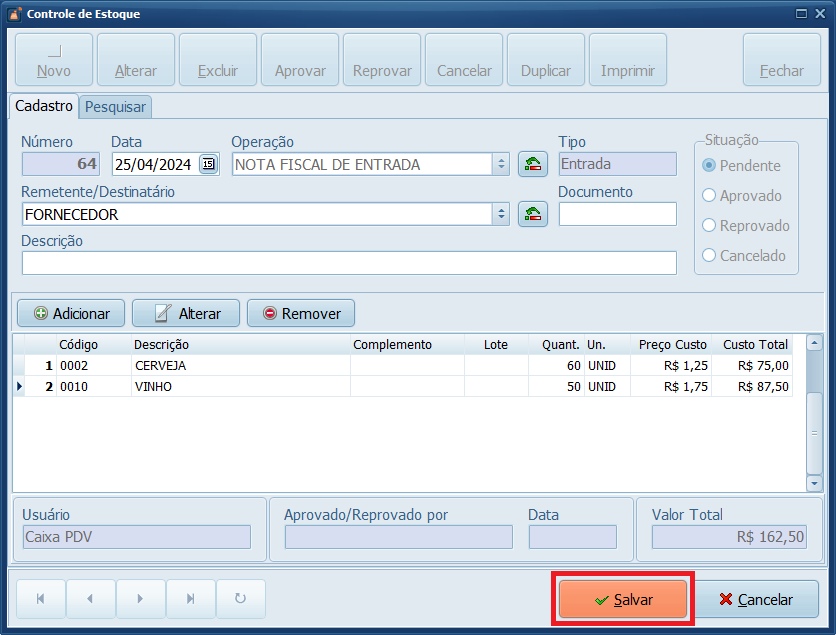Image resolution: width=836 pixels, height=635 pixels.
Task: Expand the Operação dropdown list
Action: [x=500, y=164]
